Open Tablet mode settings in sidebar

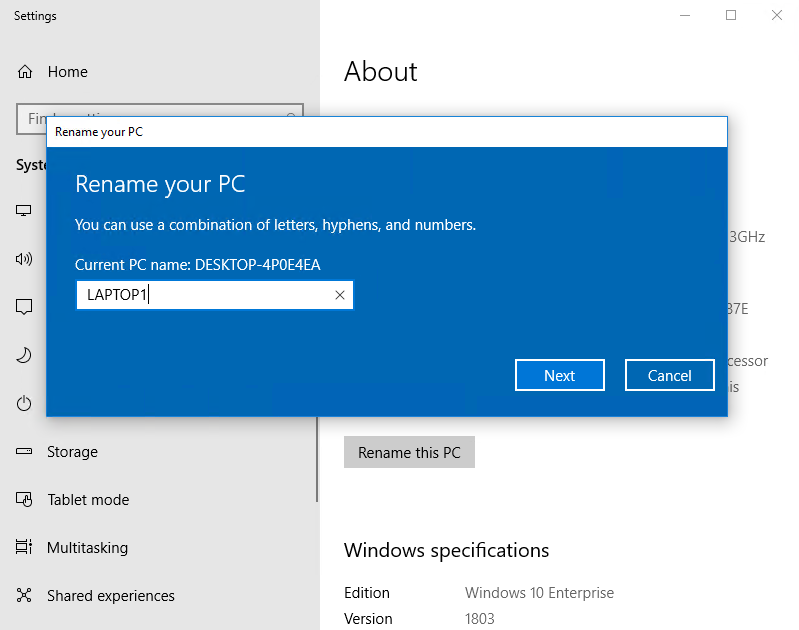point(87,500)
